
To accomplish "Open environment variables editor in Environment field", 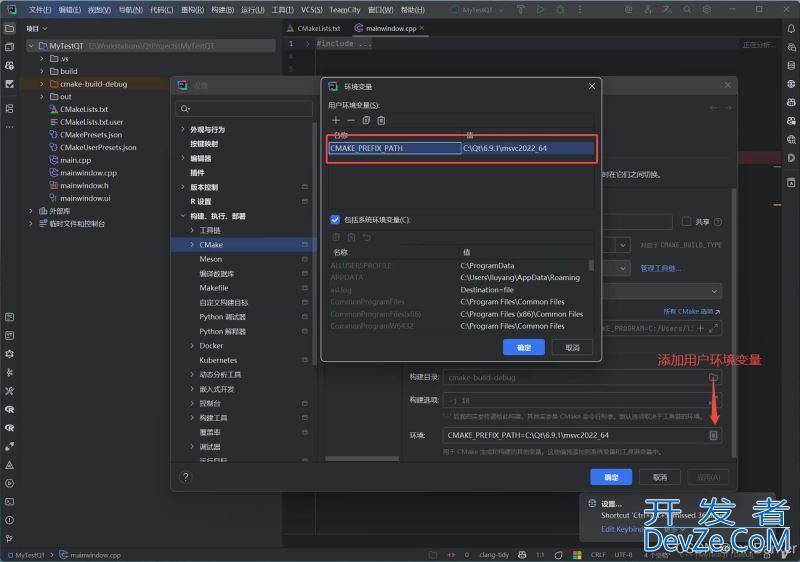I will click(x=713, y=435).
